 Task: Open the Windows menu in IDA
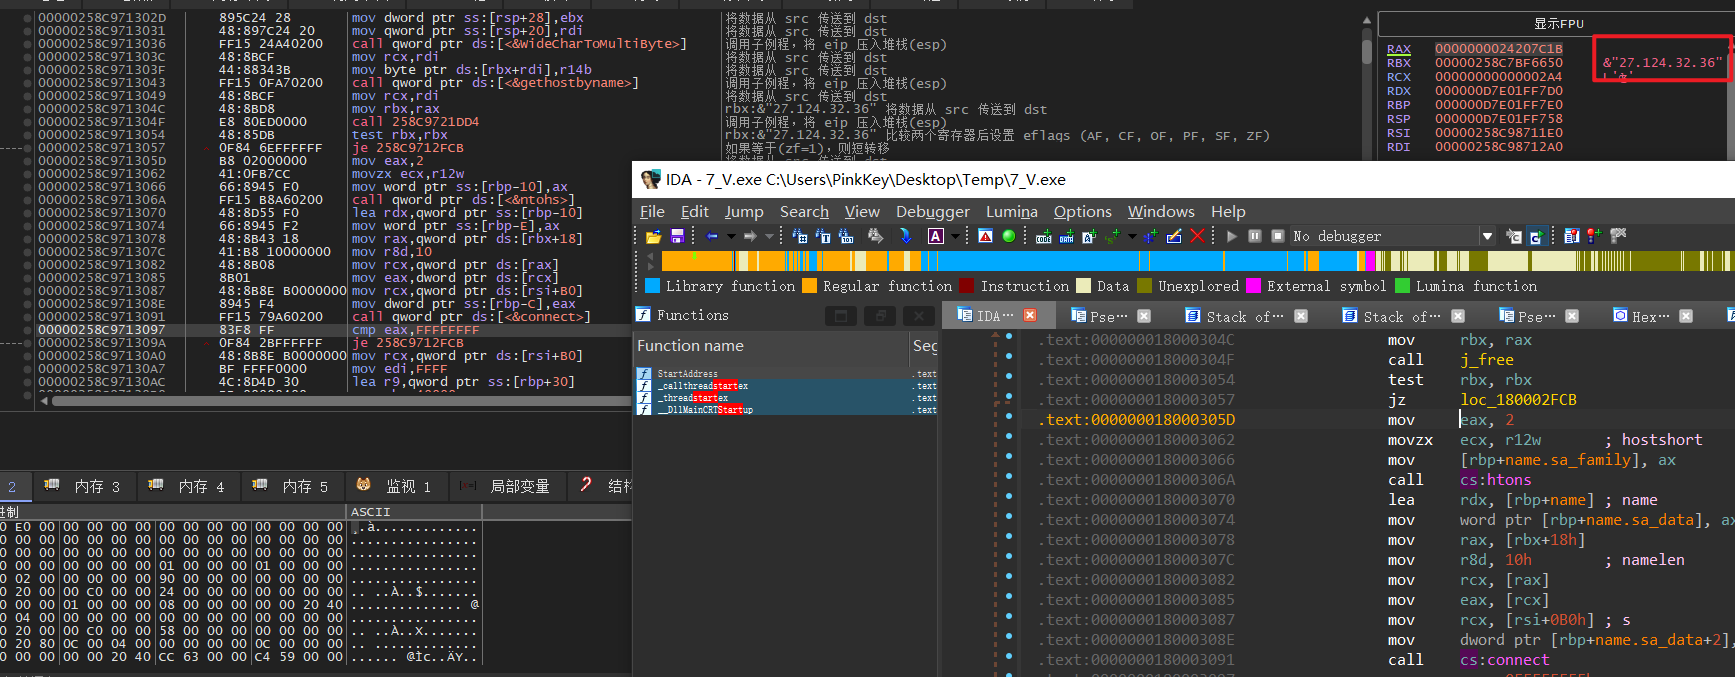[x=1161, y=211]
